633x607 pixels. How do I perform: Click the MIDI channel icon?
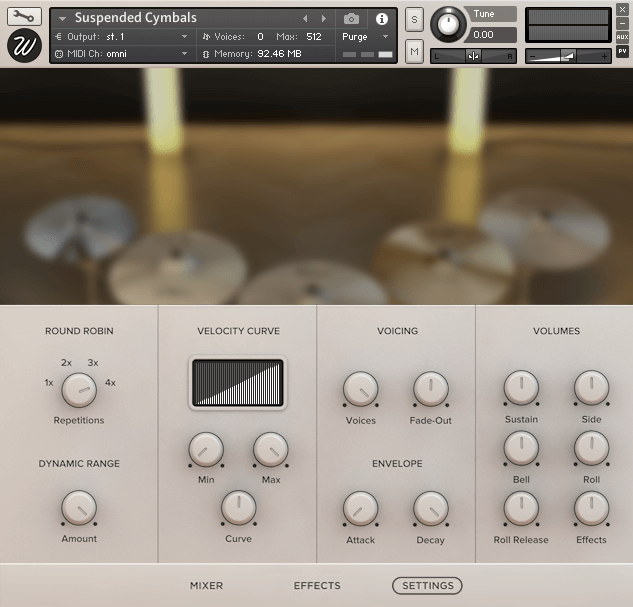point(59,54)
